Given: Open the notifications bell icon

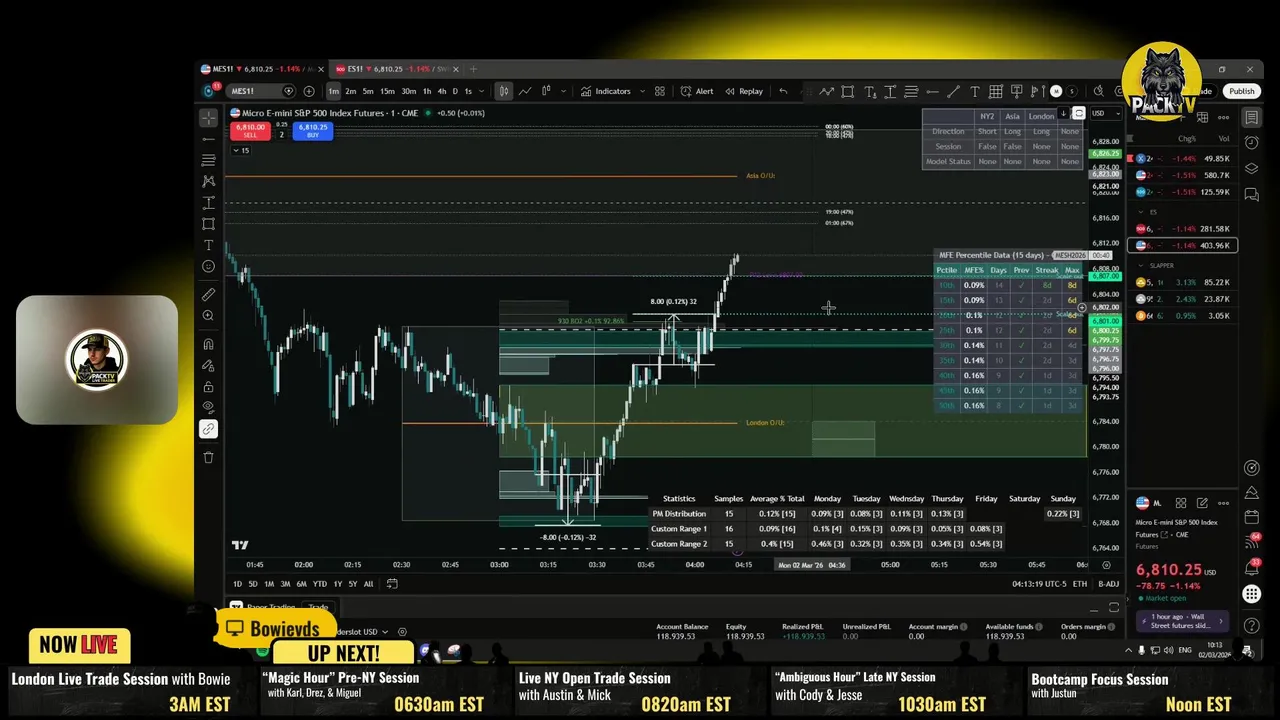Looking at the screenshot, I should click(1251, 567).
